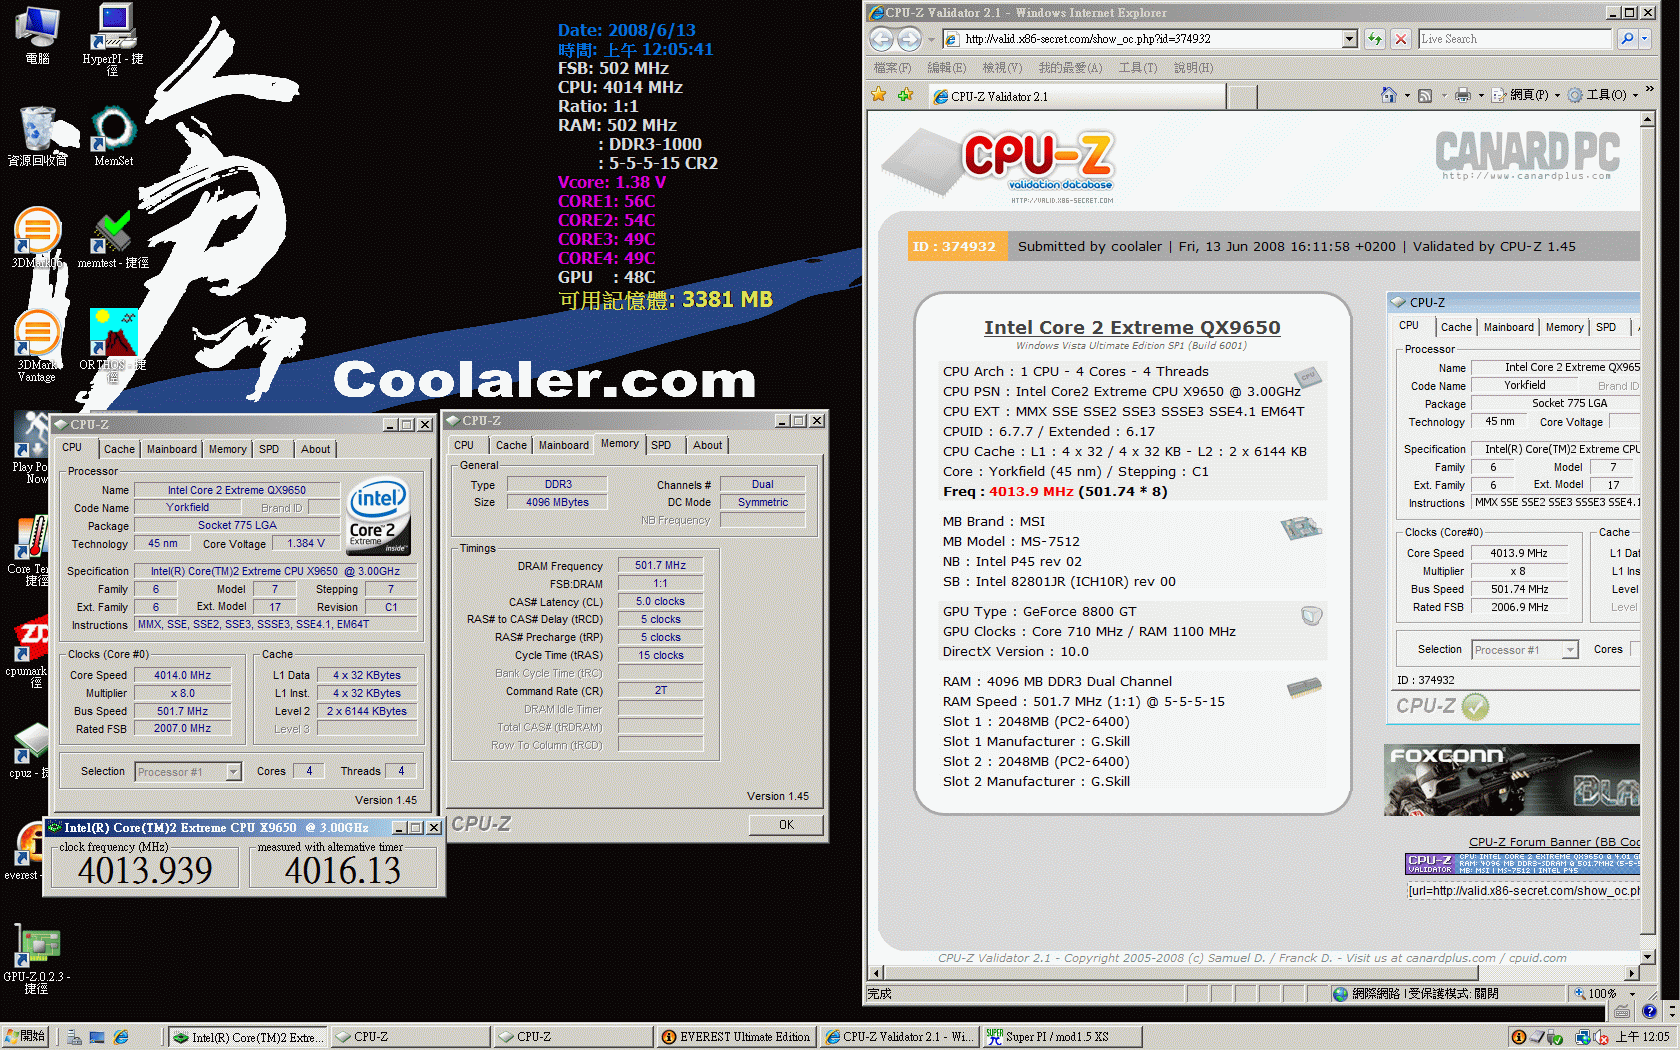Click the clock frequency 4013.939 value

click(x=145, y=870)
